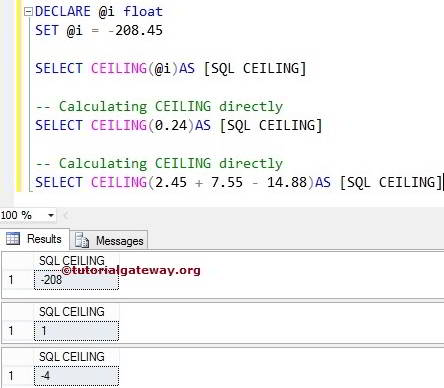This screenshot has height=388, width=444.
Task: Click SQL CEILING header above -4
Action: (x=72, y=357)
